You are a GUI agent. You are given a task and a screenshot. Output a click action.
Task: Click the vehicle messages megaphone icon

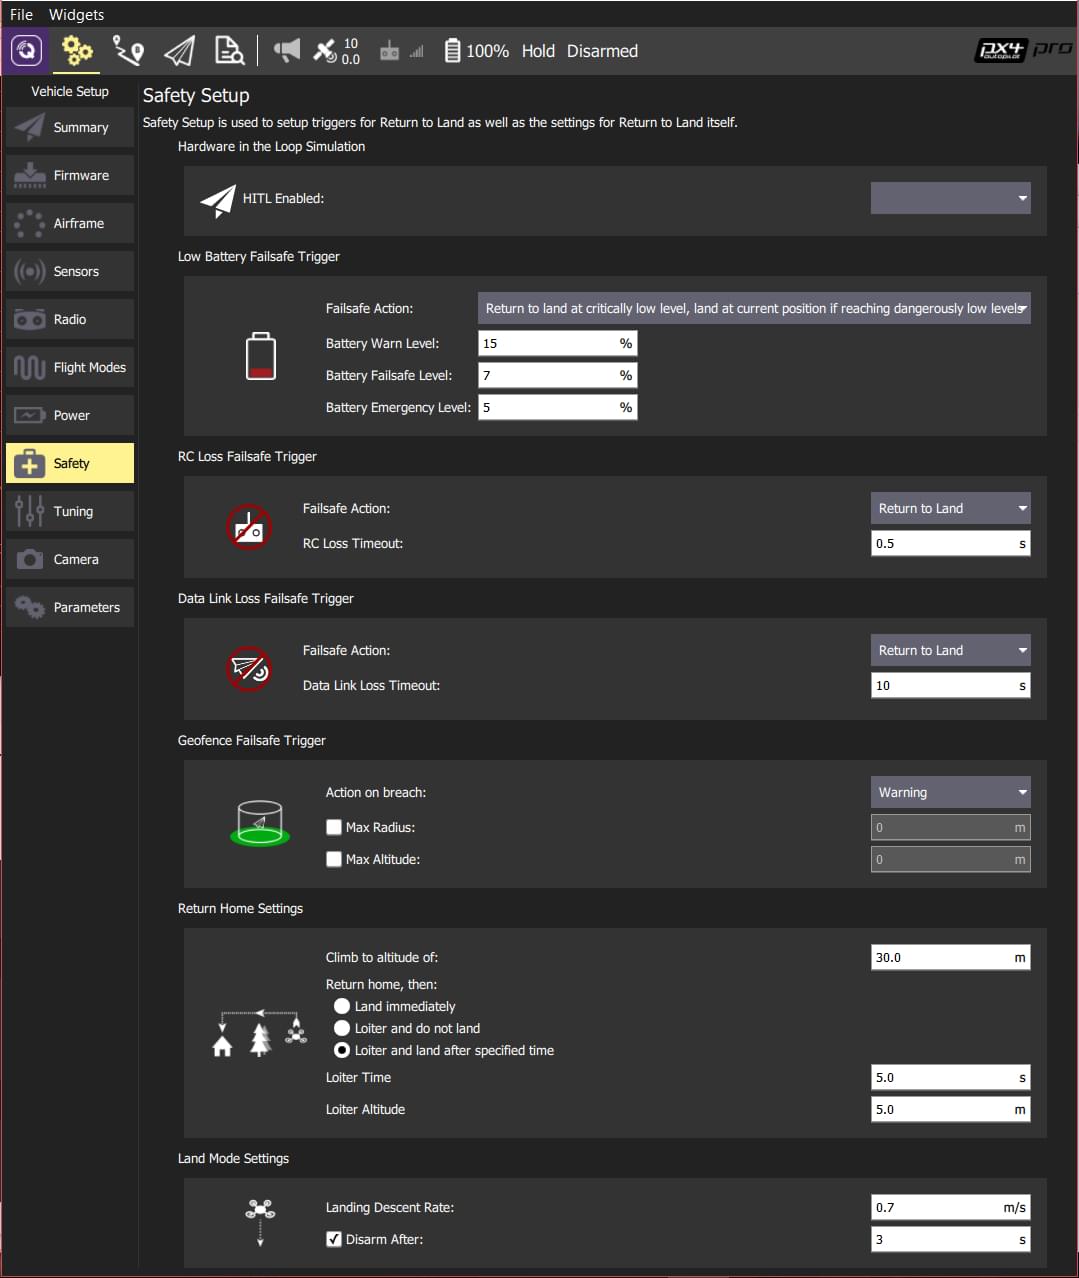287,50
